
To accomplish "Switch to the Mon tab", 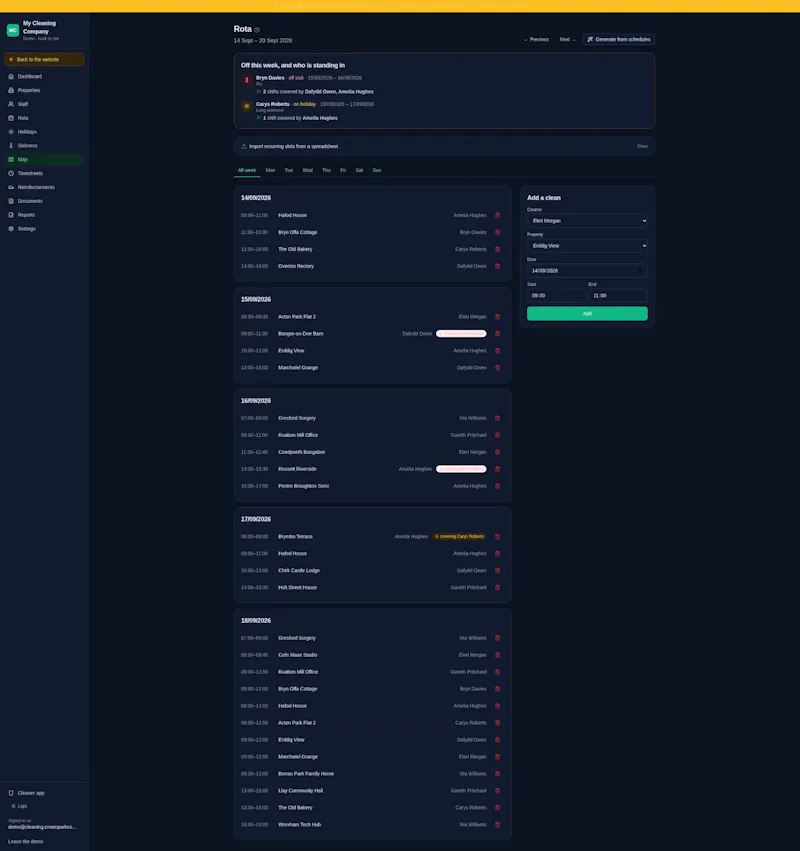I will [x=270, y=170].
